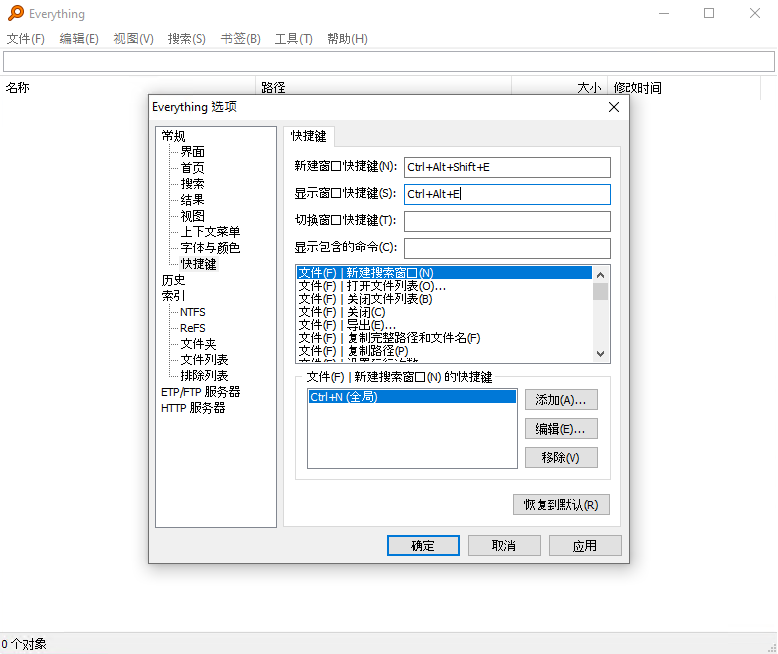Image resolution: width=778 pixels, height=654 pixels.
Task: Select 界面 in the options tree
Action: (x=193, y=152)
